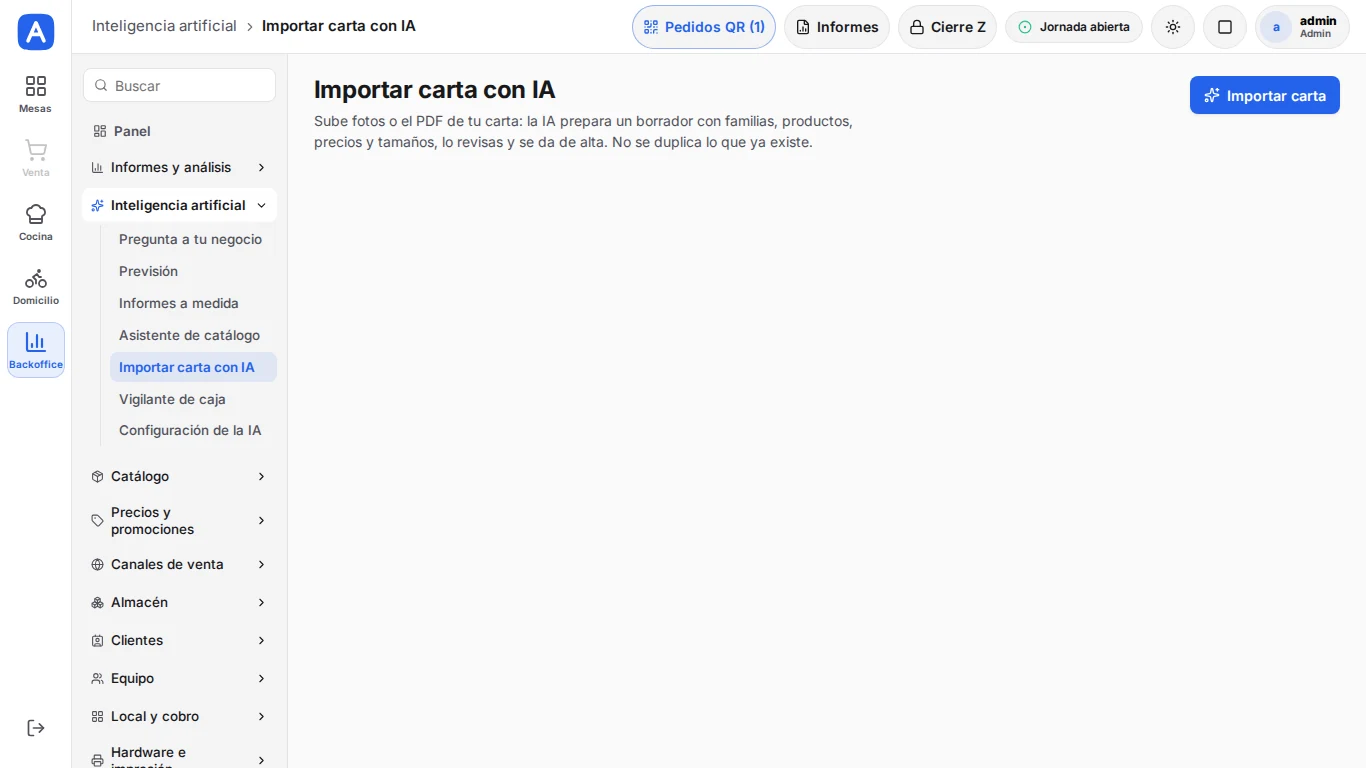Expand the Equipo section
This screenshot has width=1366, height=768.
(179, 678)
